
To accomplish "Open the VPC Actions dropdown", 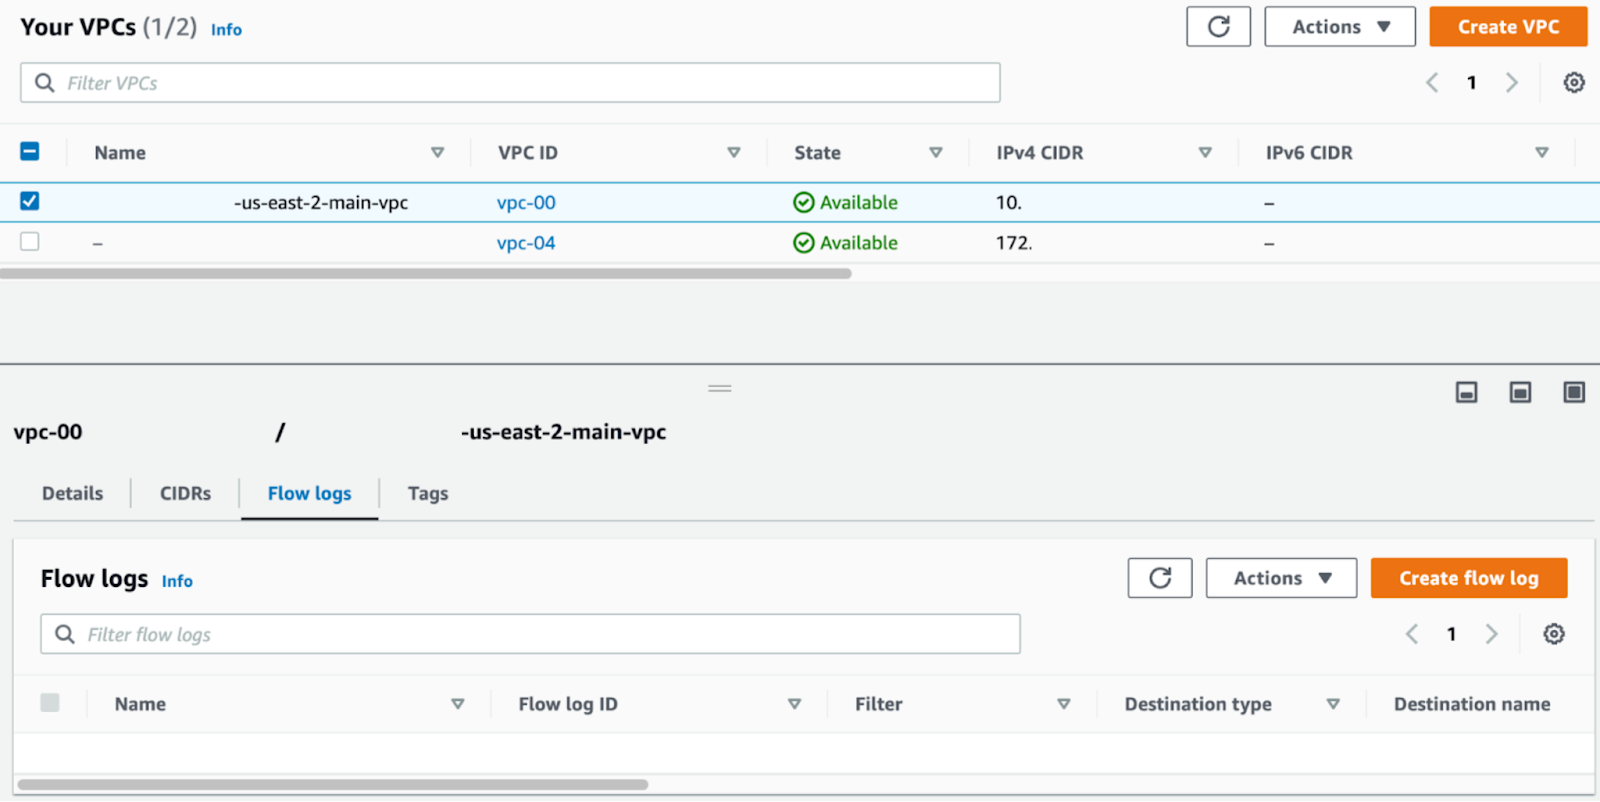I will [1339, 27].
